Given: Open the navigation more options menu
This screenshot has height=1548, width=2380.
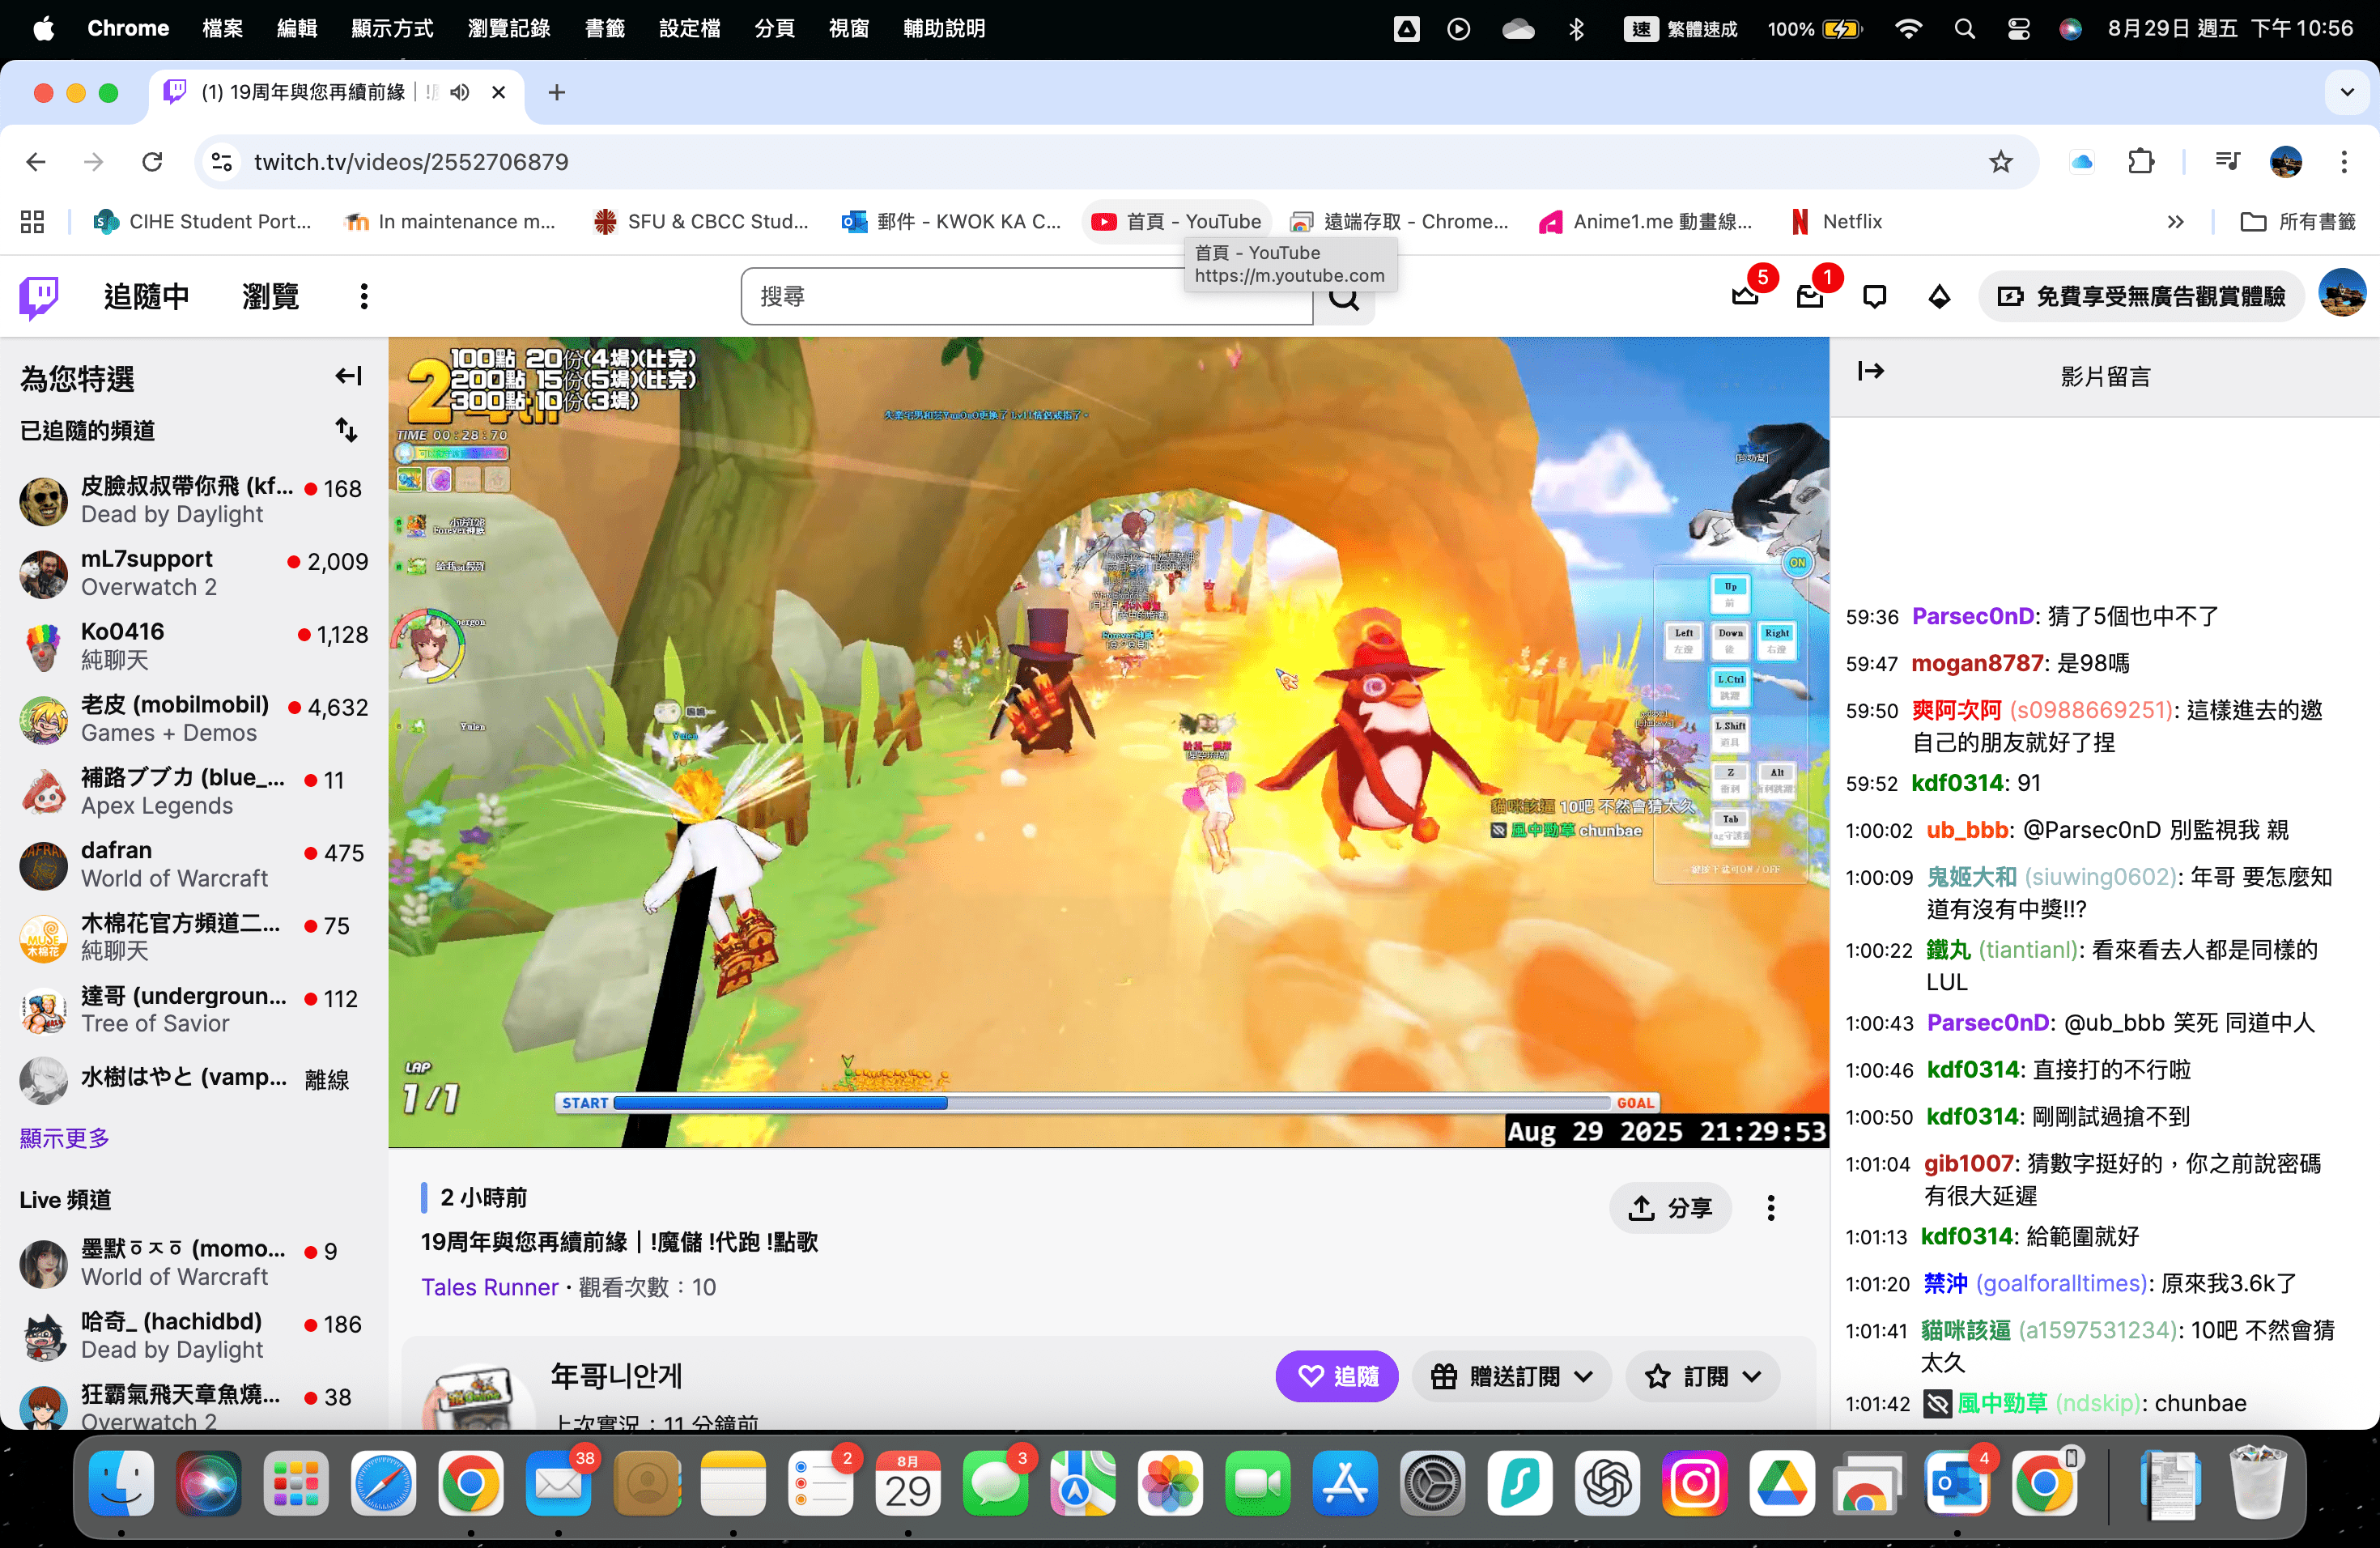Looking at the screenshot, I should pyautogui.click(x=364, y=297).
